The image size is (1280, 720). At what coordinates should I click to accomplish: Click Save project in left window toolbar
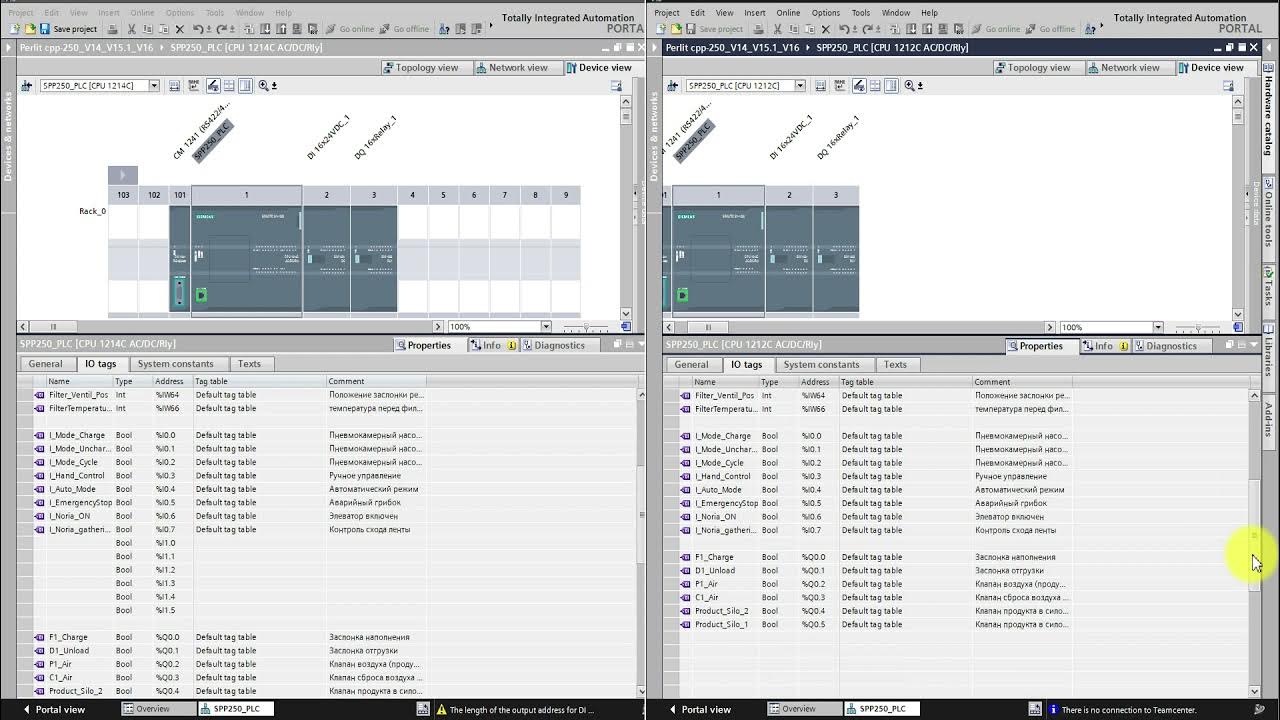coord(69,29)
